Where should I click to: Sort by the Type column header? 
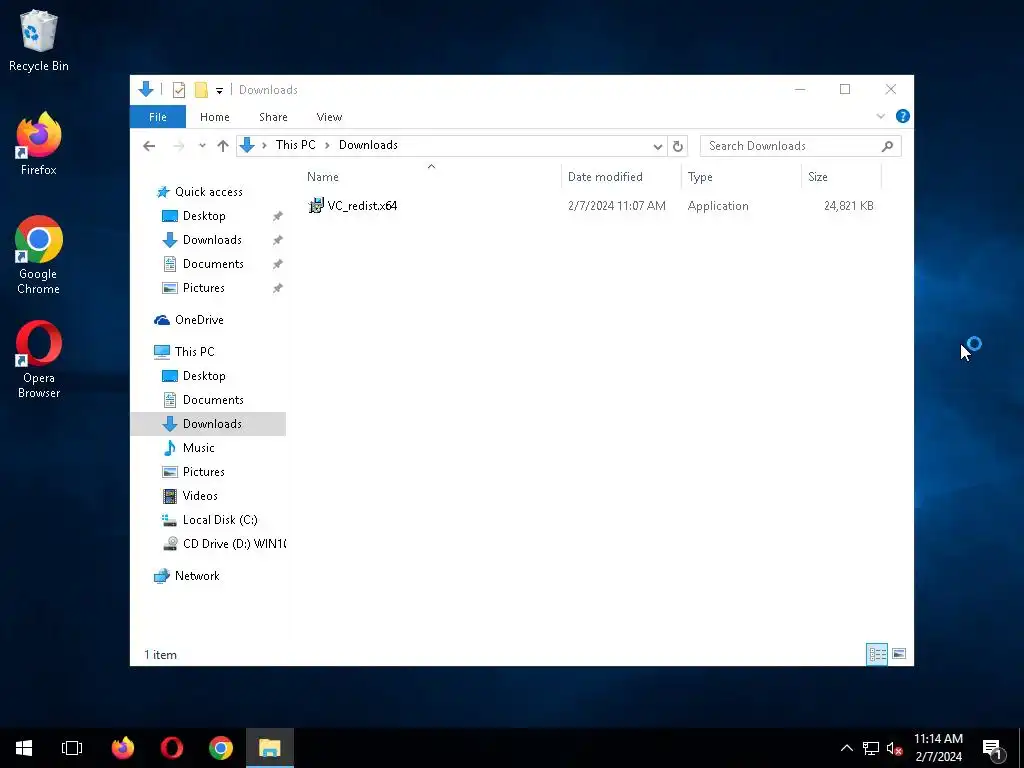point(741,176)
